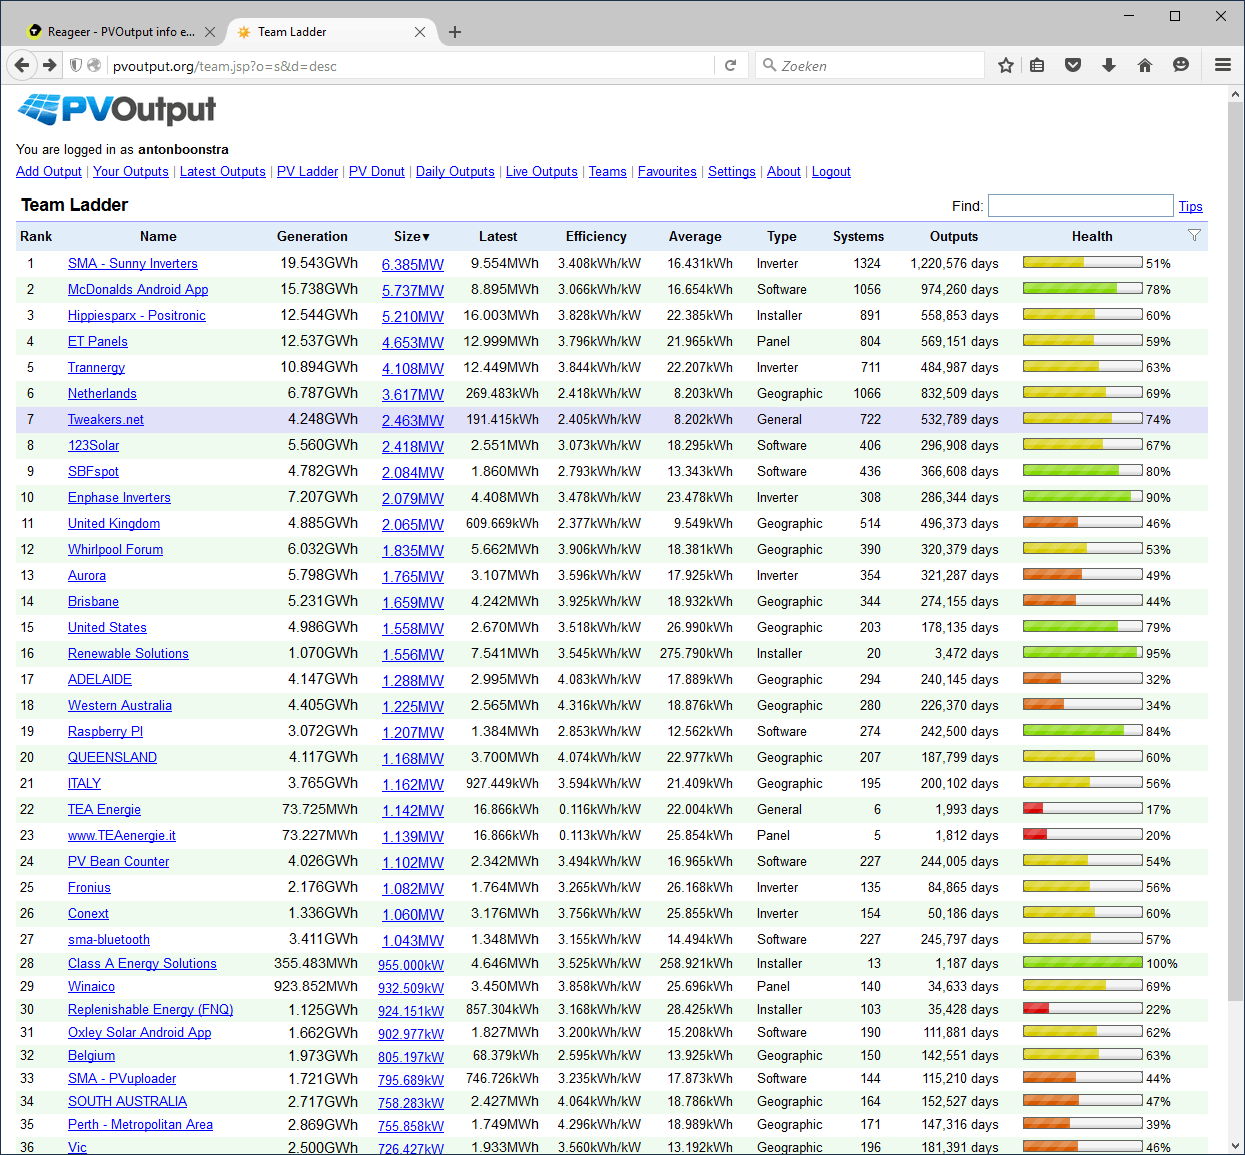Click the browser Forward arrow button

click(49, 65)
